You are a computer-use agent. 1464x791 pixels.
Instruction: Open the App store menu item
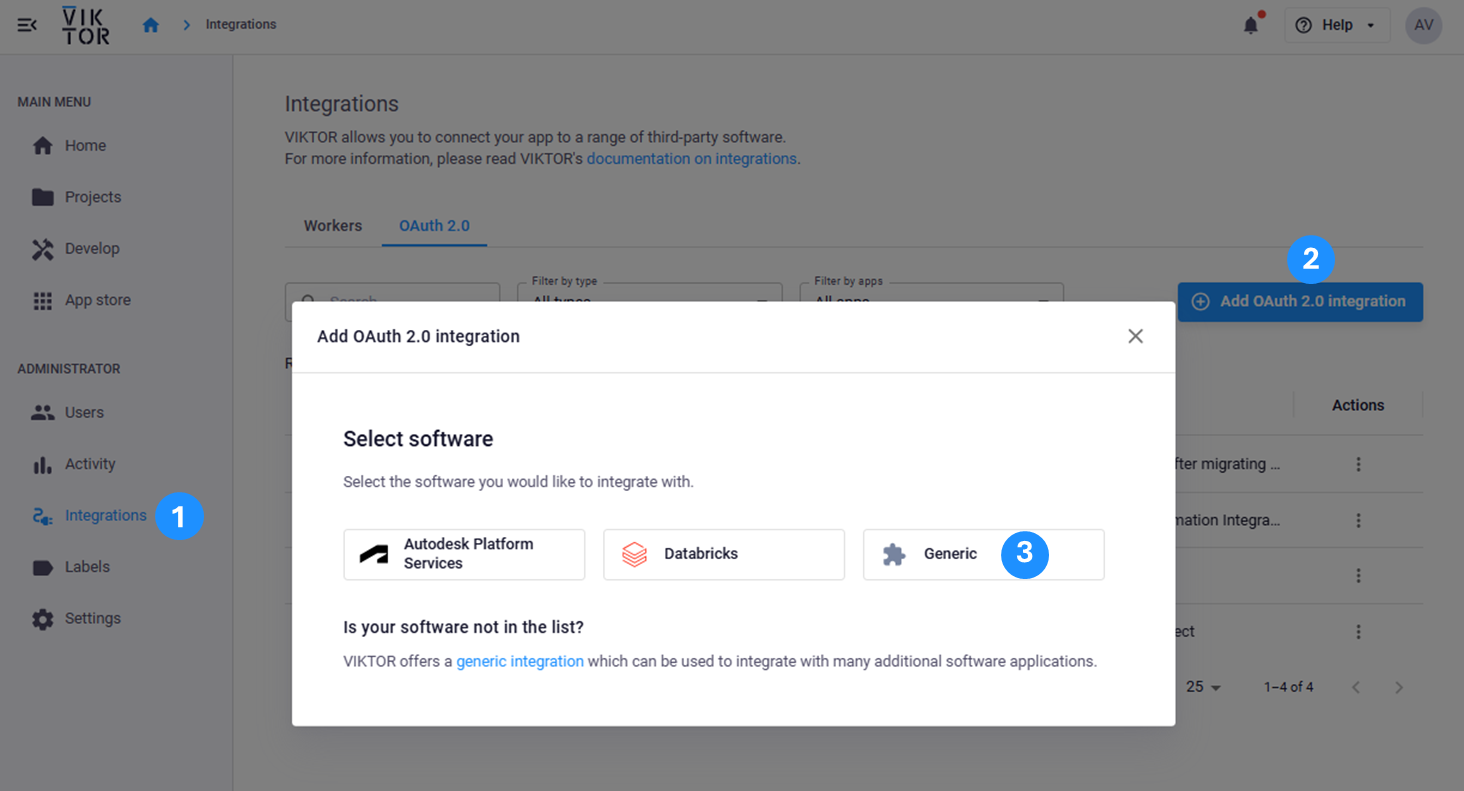[97, 300]
